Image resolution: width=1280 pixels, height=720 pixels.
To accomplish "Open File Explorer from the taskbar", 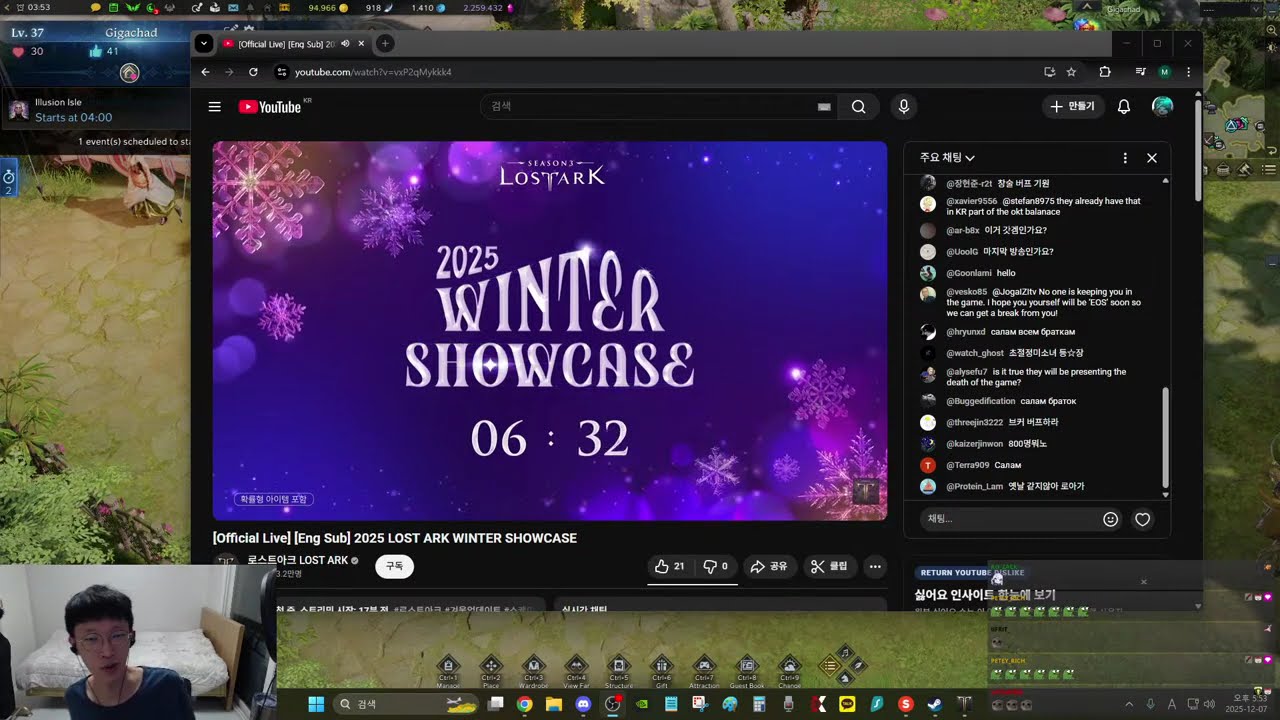I will pyautogui.click(x=553, y=704).
